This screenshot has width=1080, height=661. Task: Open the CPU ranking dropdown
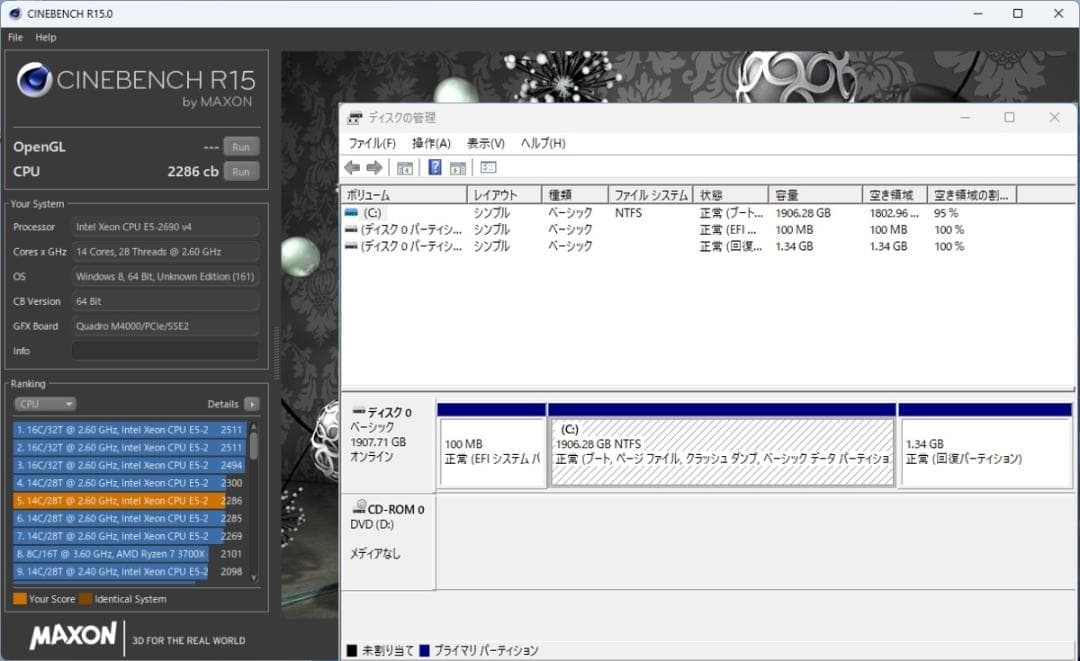click(44, 403)
